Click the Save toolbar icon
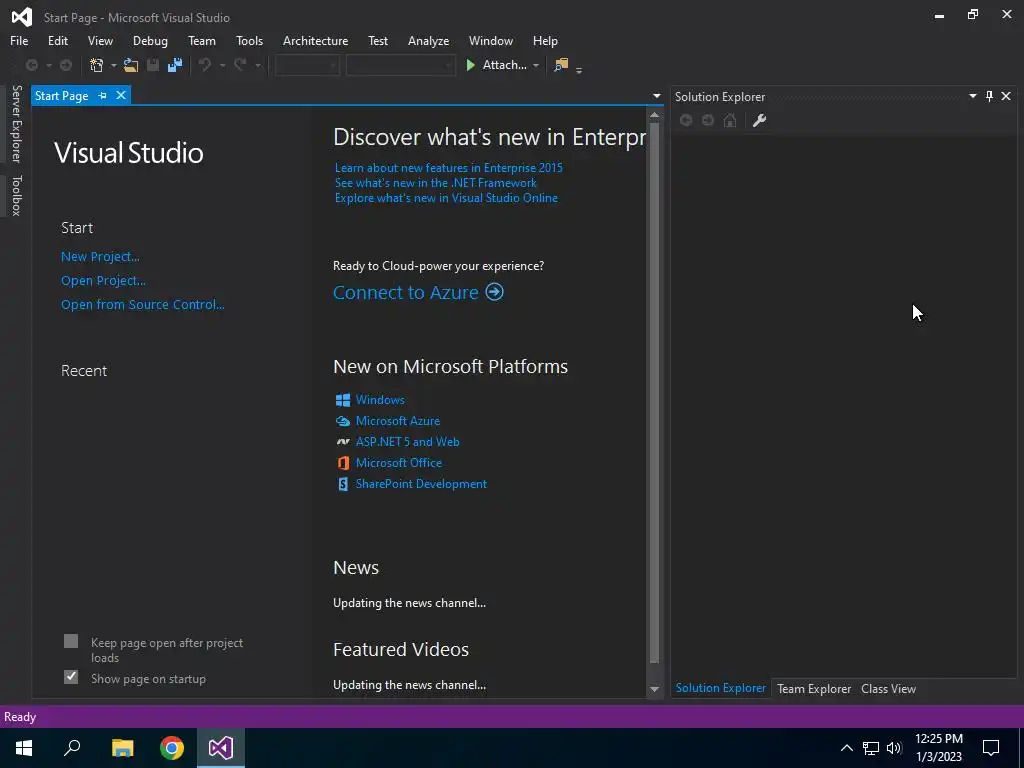The image size is (1024, 768). [153, 65]
